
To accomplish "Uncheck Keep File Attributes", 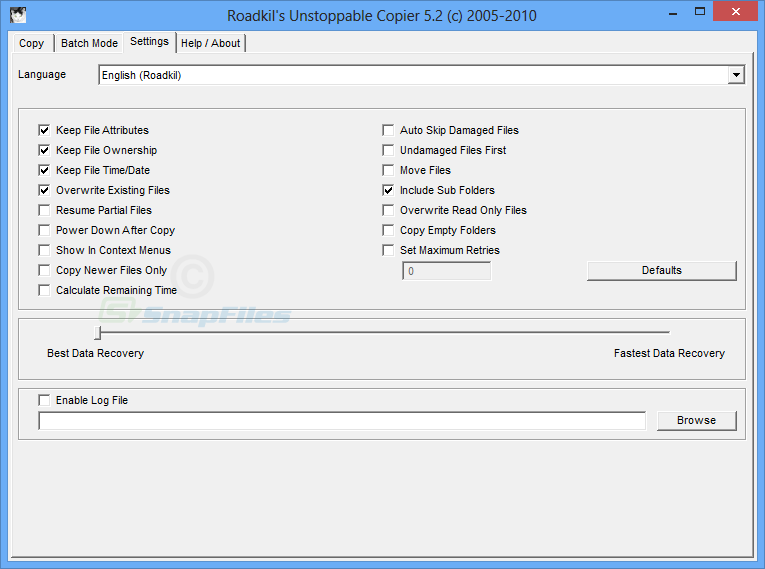I will tap(44, 130).
